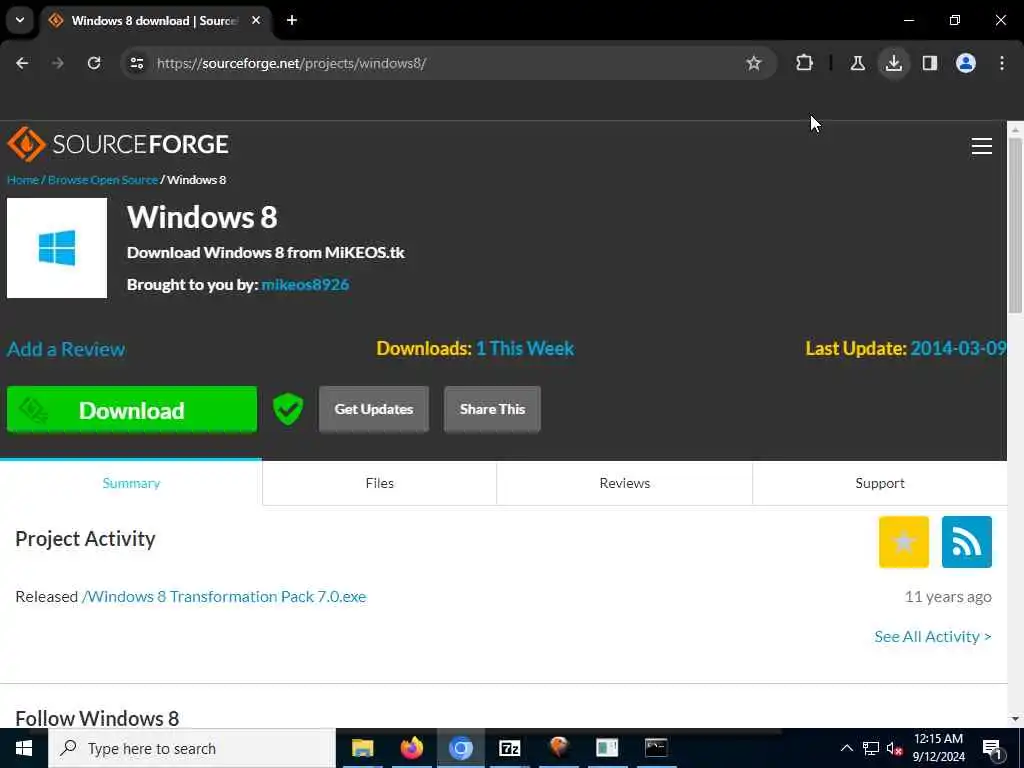Expand the tab search dropdown
This screenshot has height=768, width=1024.
pos(20,20)
